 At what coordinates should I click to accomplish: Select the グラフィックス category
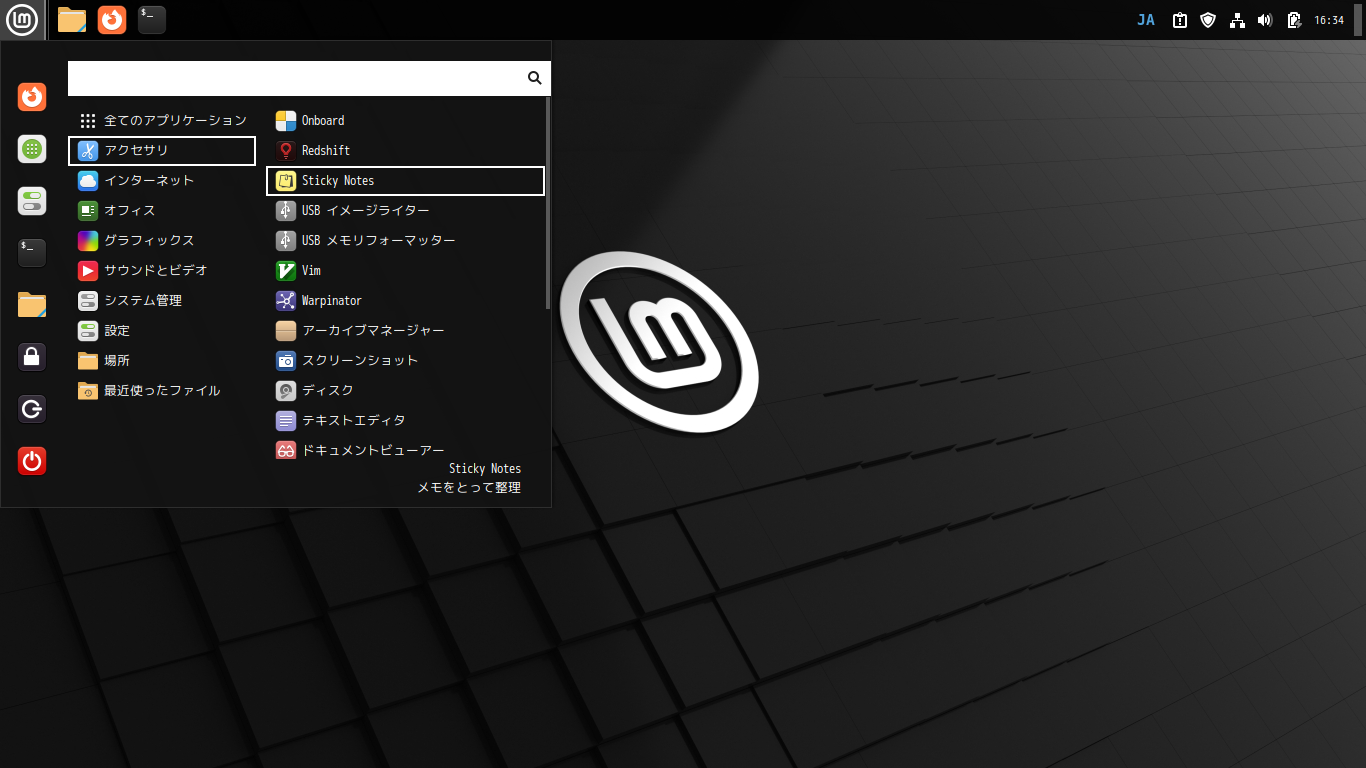tap(162, 241)
